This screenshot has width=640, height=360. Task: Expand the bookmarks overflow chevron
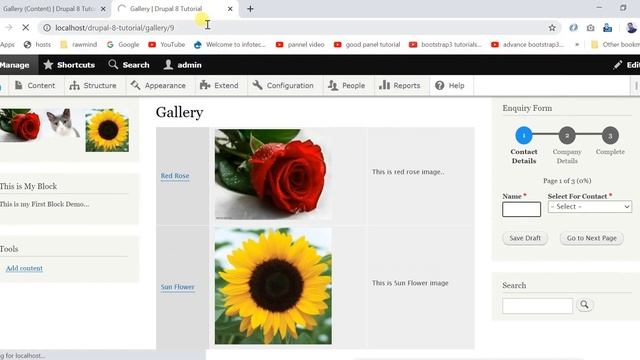(577, 44)
